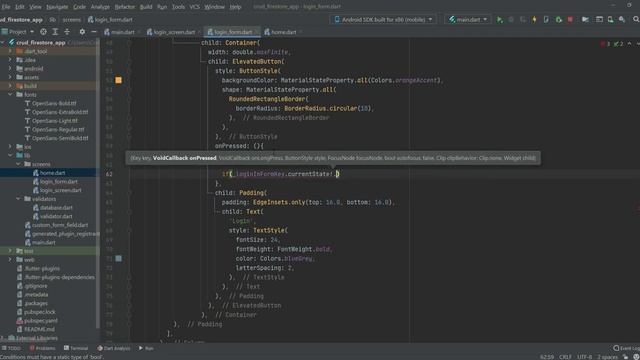Expand the android folder
The image size is (640, 360).
(x=11, y=69)
